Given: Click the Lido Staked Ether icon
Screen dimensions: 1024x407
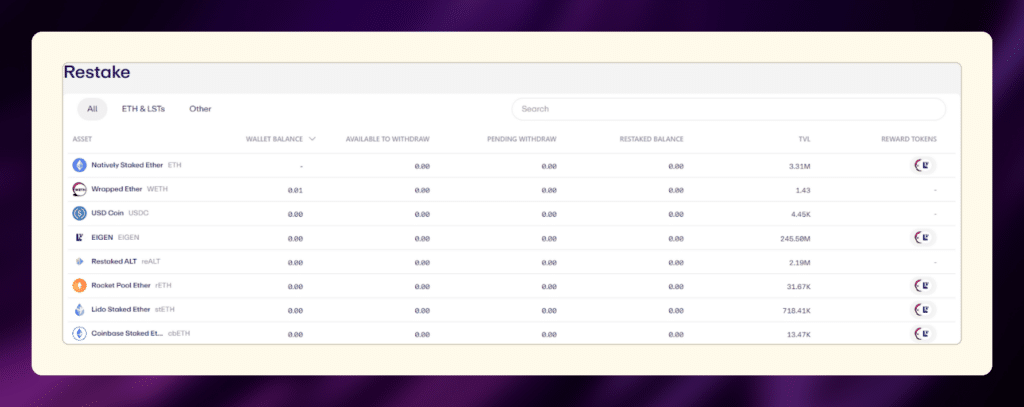Looking at the screenshot, I should coord(79,310).
